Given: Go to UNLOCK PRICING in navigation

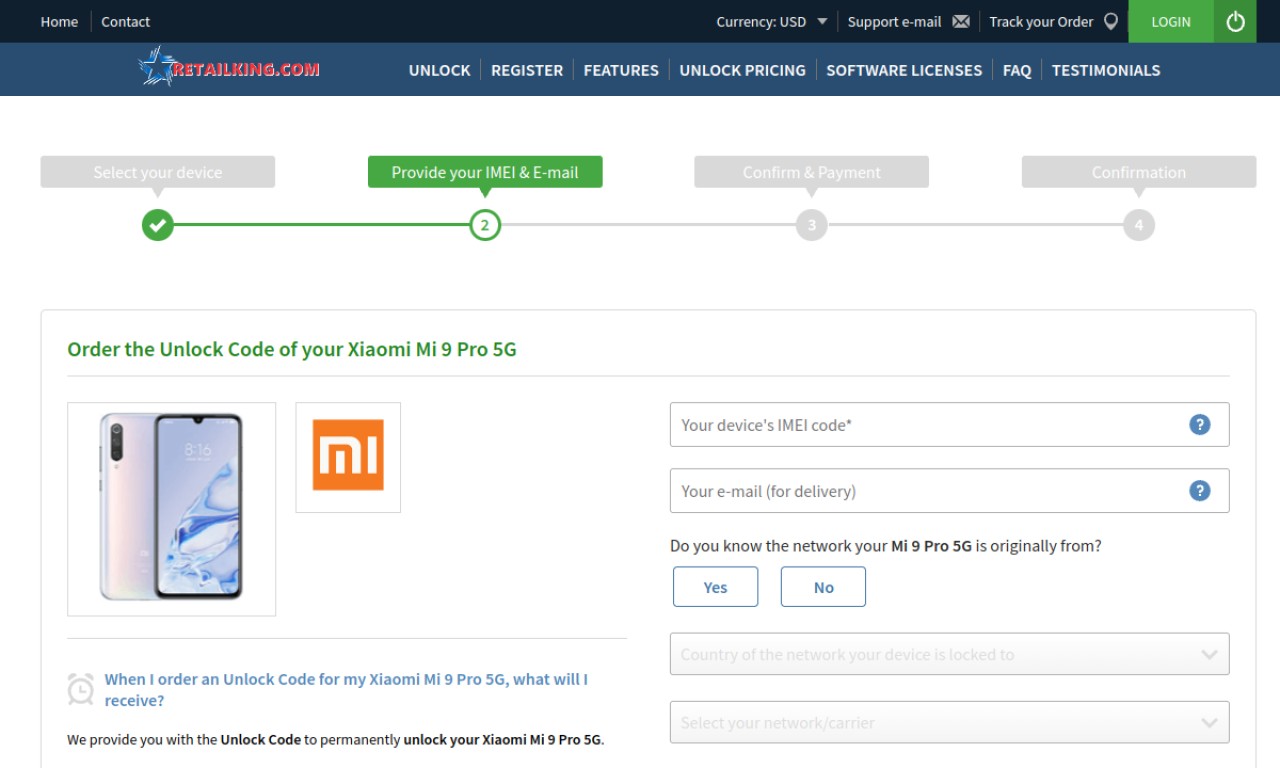Looking at the screenshot, I should (742, 70).
